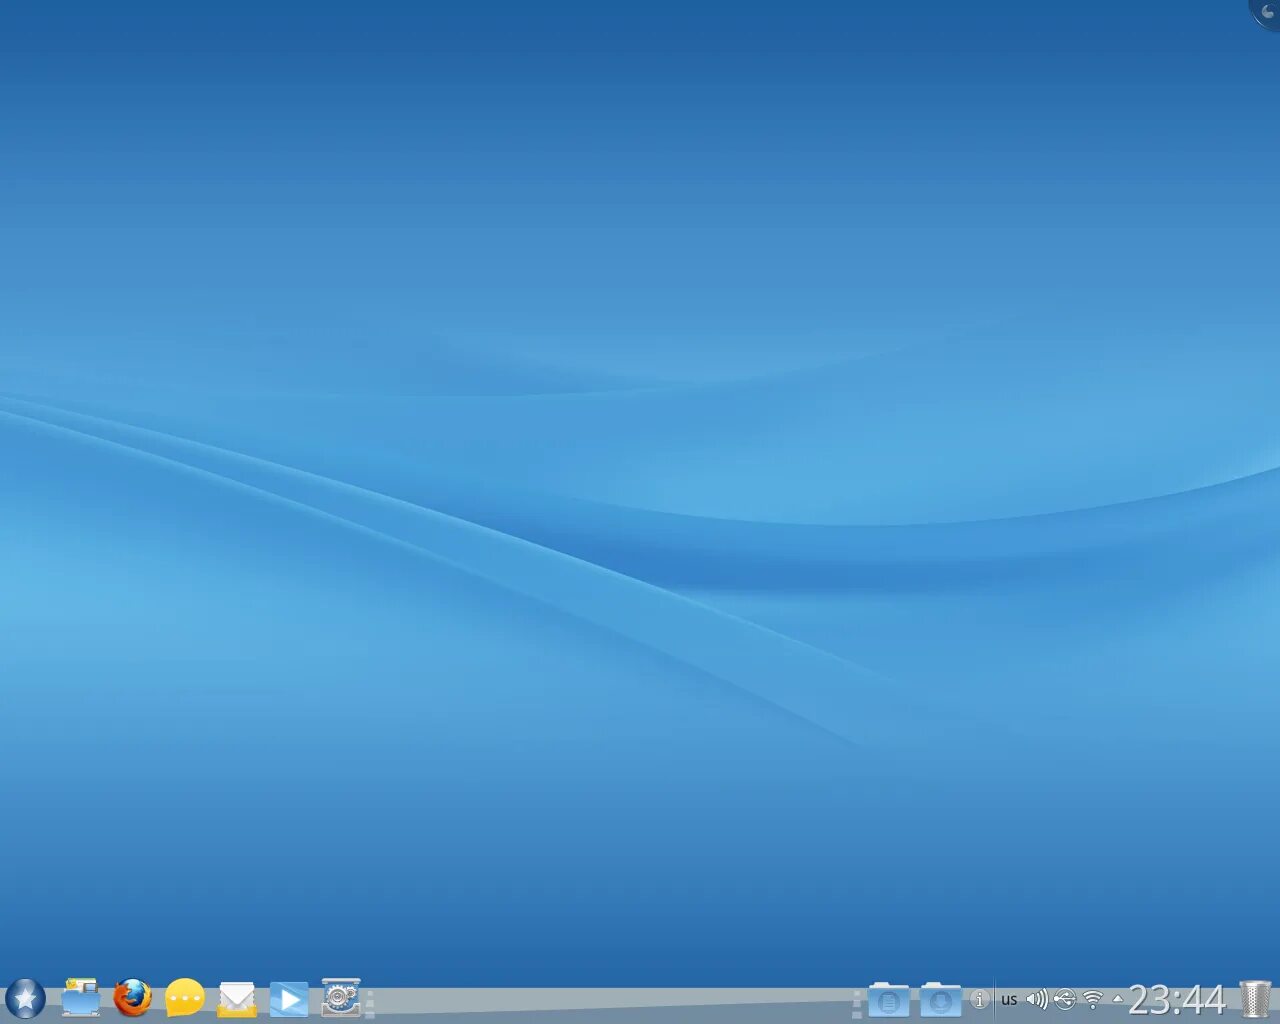Image resolution: width=1280 pixels, height=1024 pixels.
Task: Open the volume speaker control
Action: tap(1037, 999)
